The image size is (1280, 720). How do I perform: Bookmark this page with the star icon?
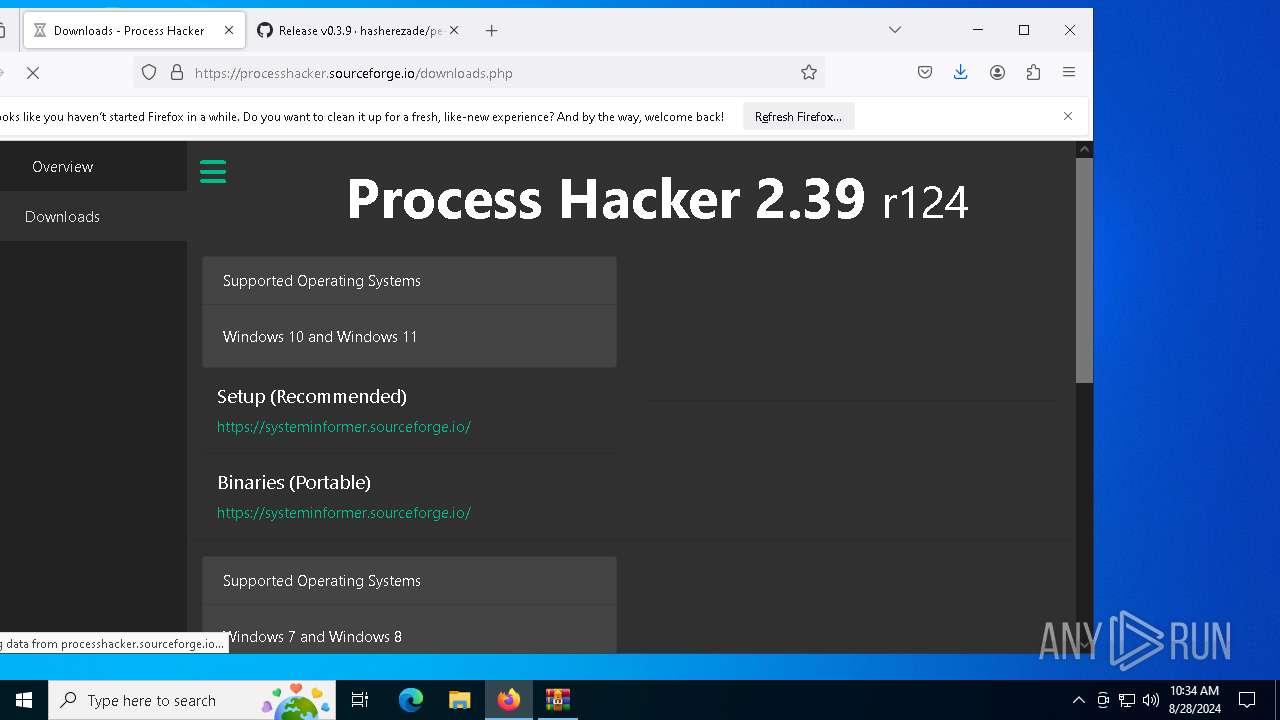coord(809,72)
